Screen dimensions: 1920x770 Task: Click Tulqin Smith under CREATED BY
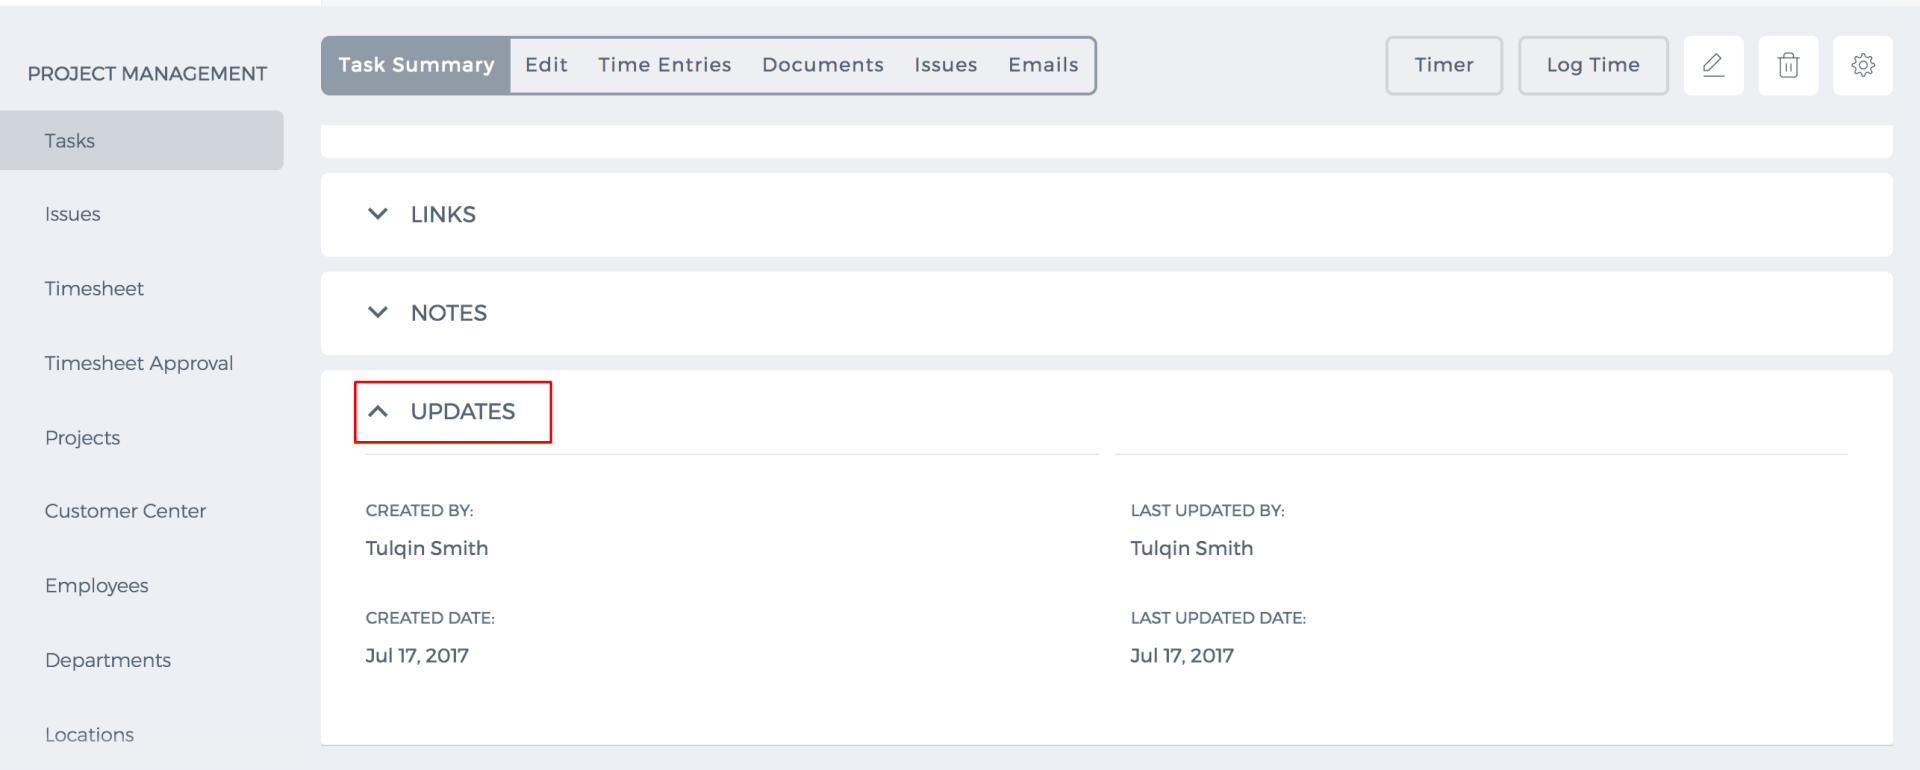pos(427,548)
